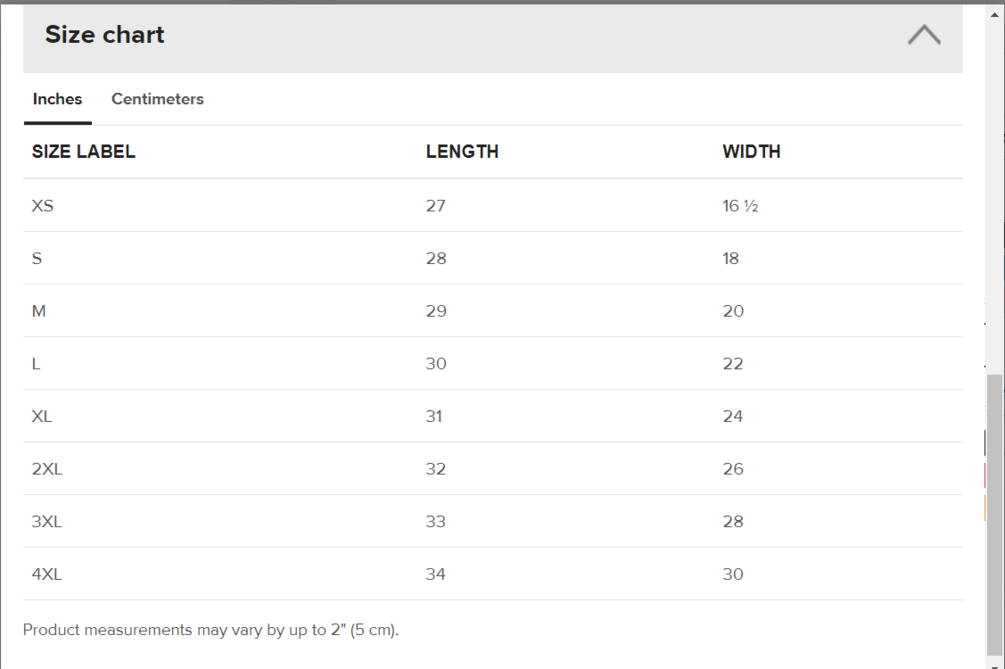The image size is (1005, 669).
Task: Click the 16 ½ width value
Action: click(740, 206)
